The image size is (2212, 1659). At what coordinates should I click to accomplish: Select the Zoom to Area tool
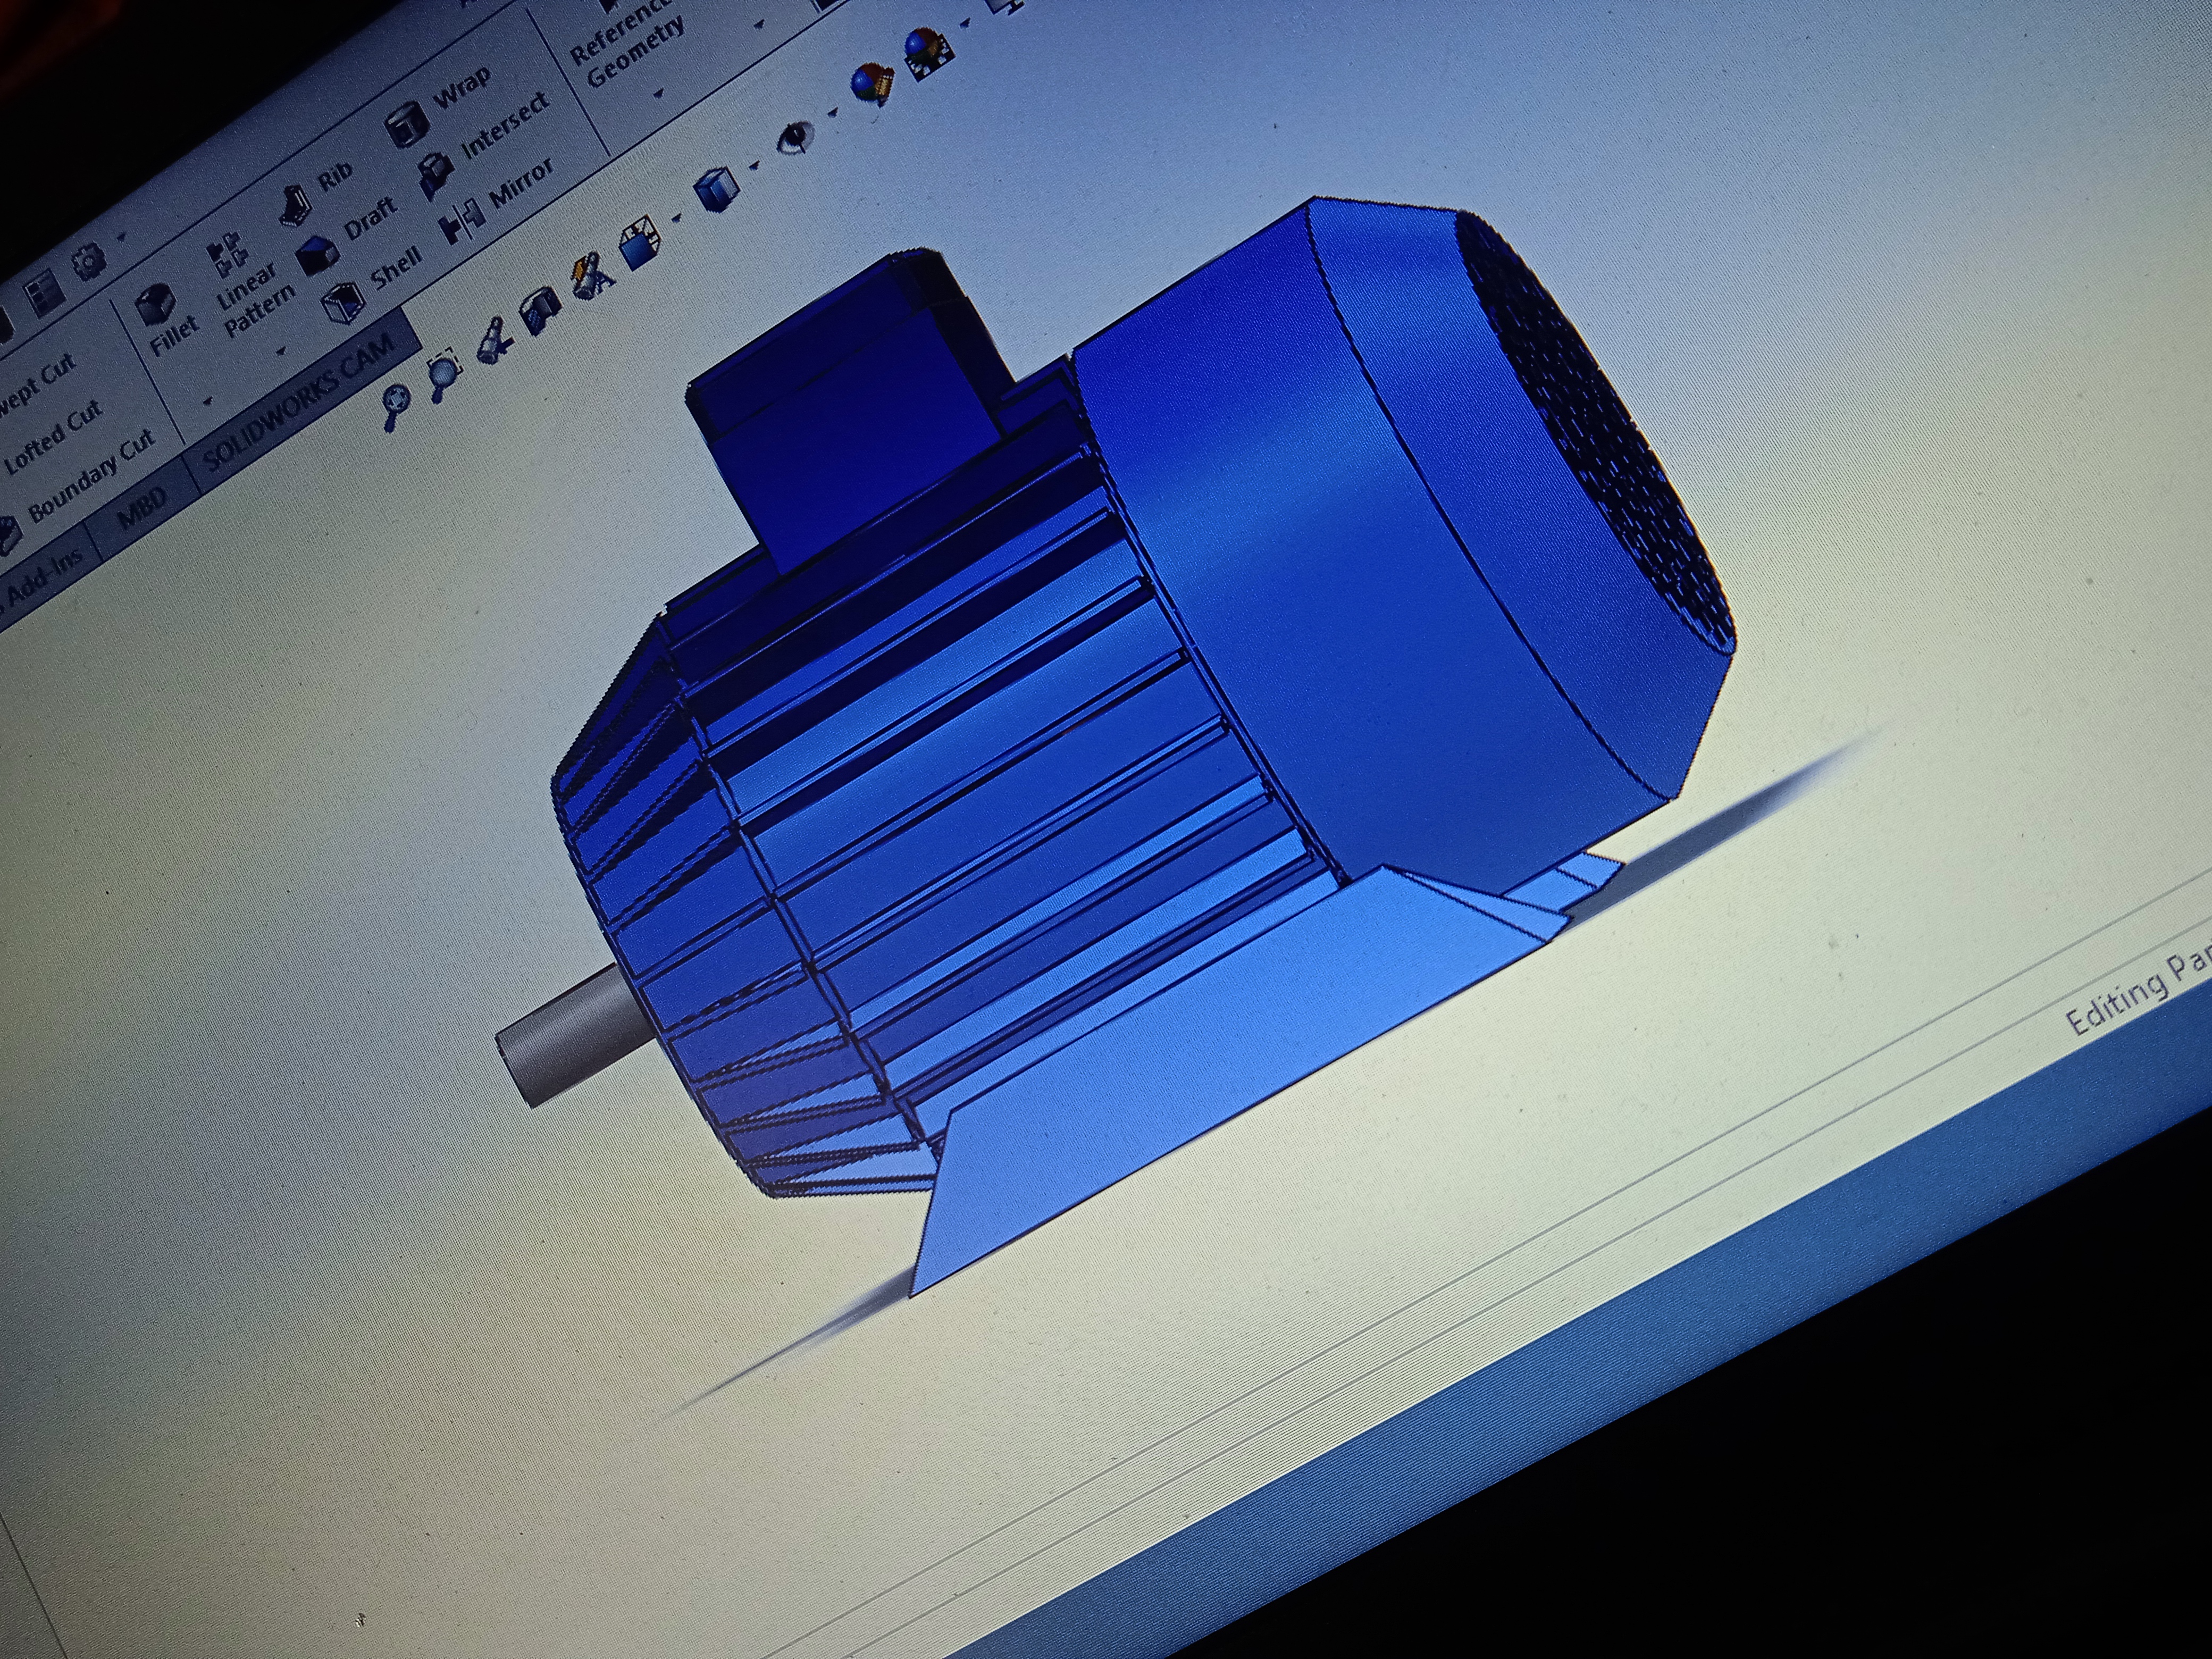click(x=443, y=374)
